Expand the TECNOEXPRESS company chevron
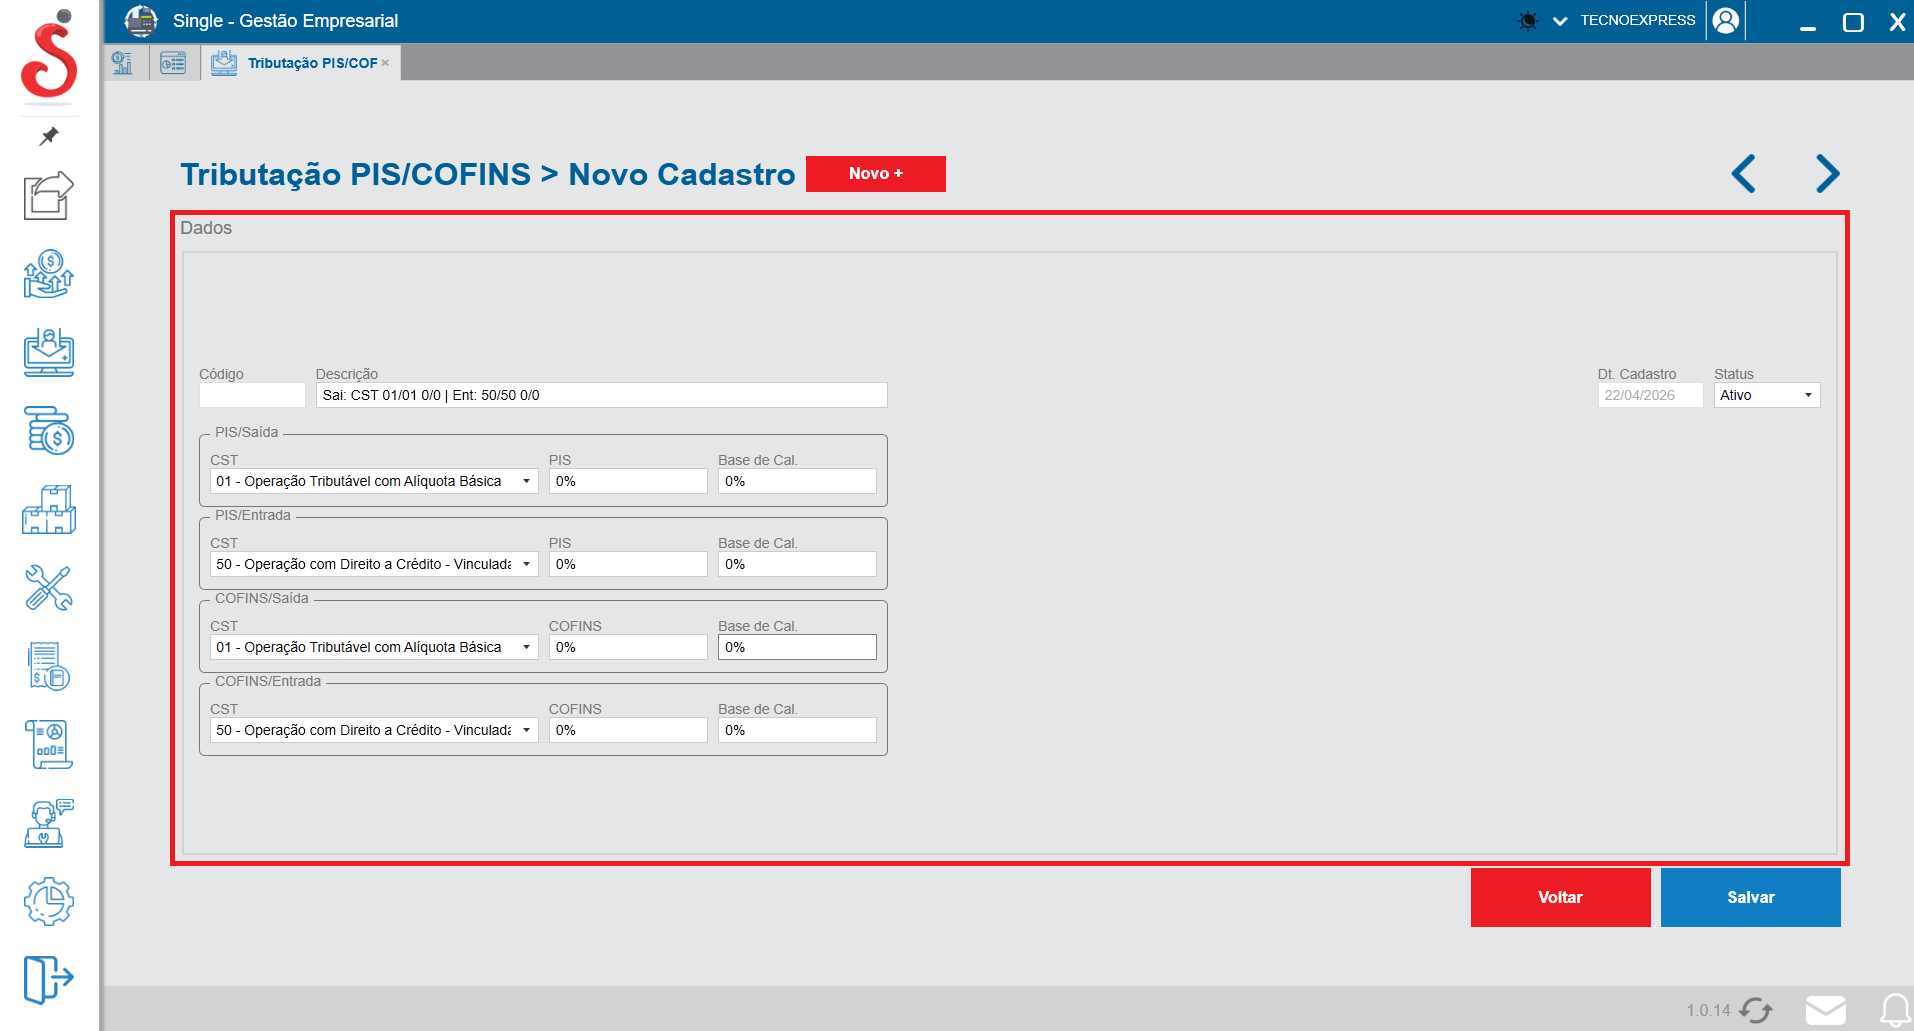The image size is (1914, 1031). pos(1560,21)
